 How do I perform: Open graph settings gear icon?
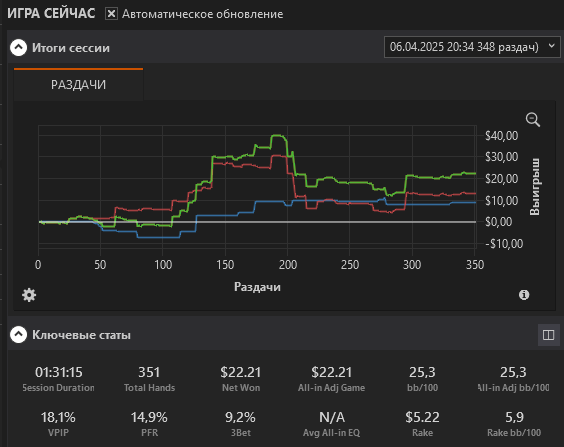pos(29,295)
